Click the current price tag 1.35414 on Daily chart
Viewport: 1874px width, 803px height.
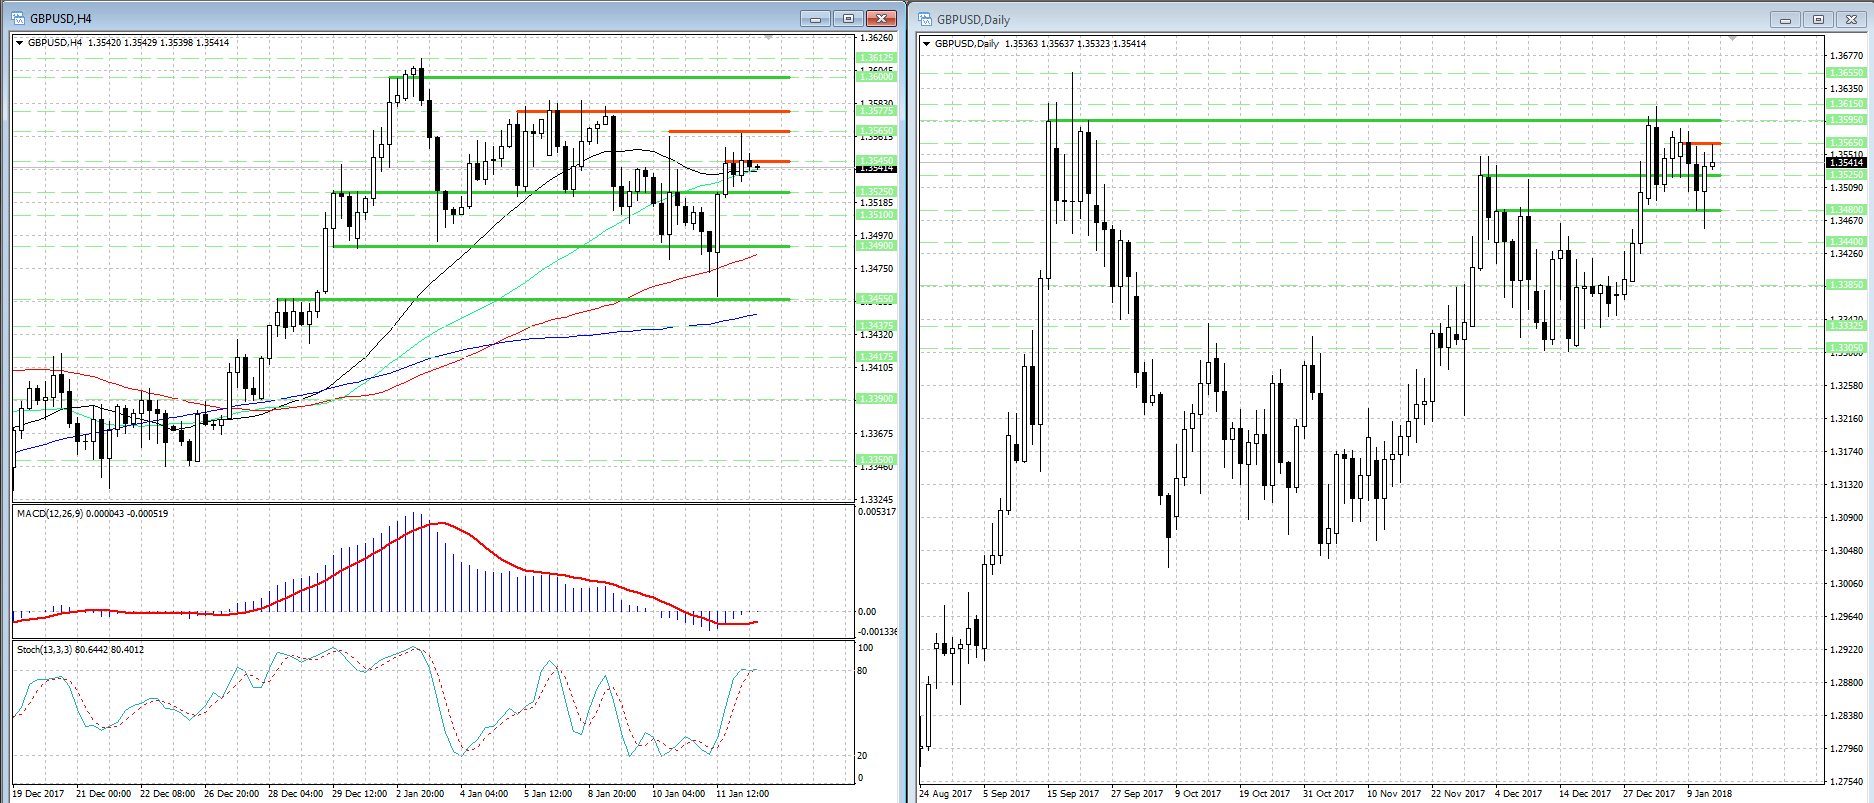pos(1846,162)
